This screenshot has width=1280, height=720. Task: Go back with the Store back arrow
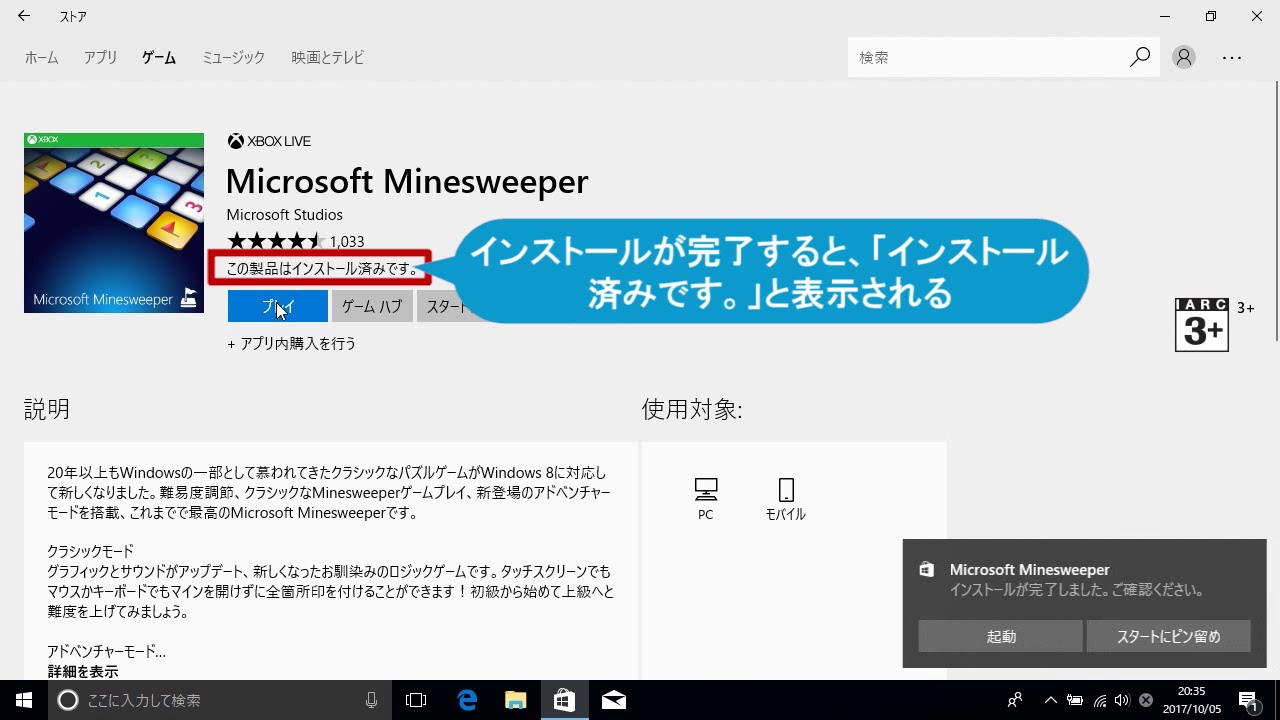pos(23,16)
